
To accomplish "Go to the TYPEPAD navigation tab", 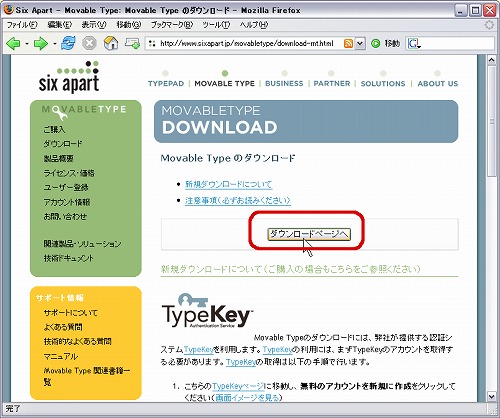I will tap(166, 84).
